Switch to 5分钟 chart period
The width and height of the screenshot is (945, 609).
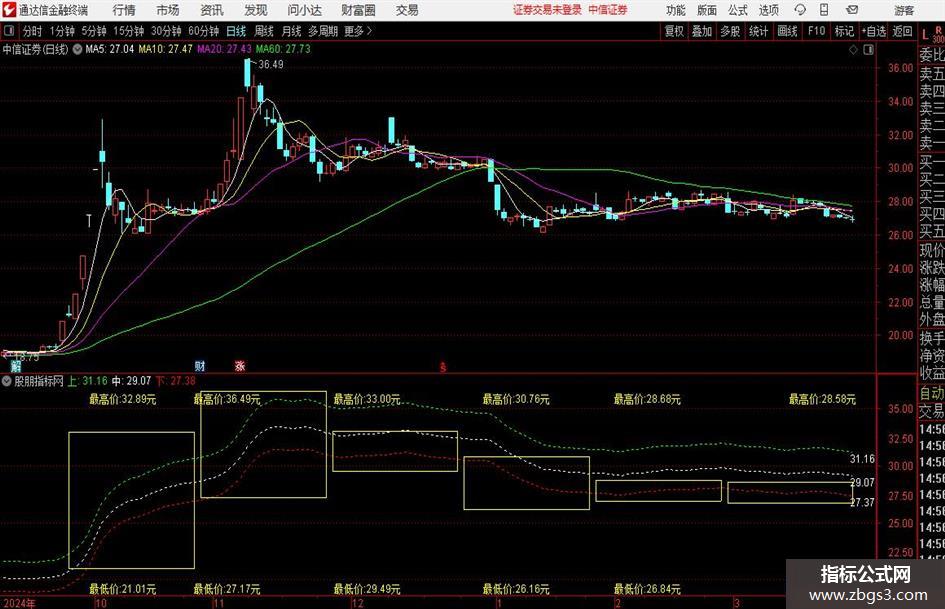pos(94,31)
